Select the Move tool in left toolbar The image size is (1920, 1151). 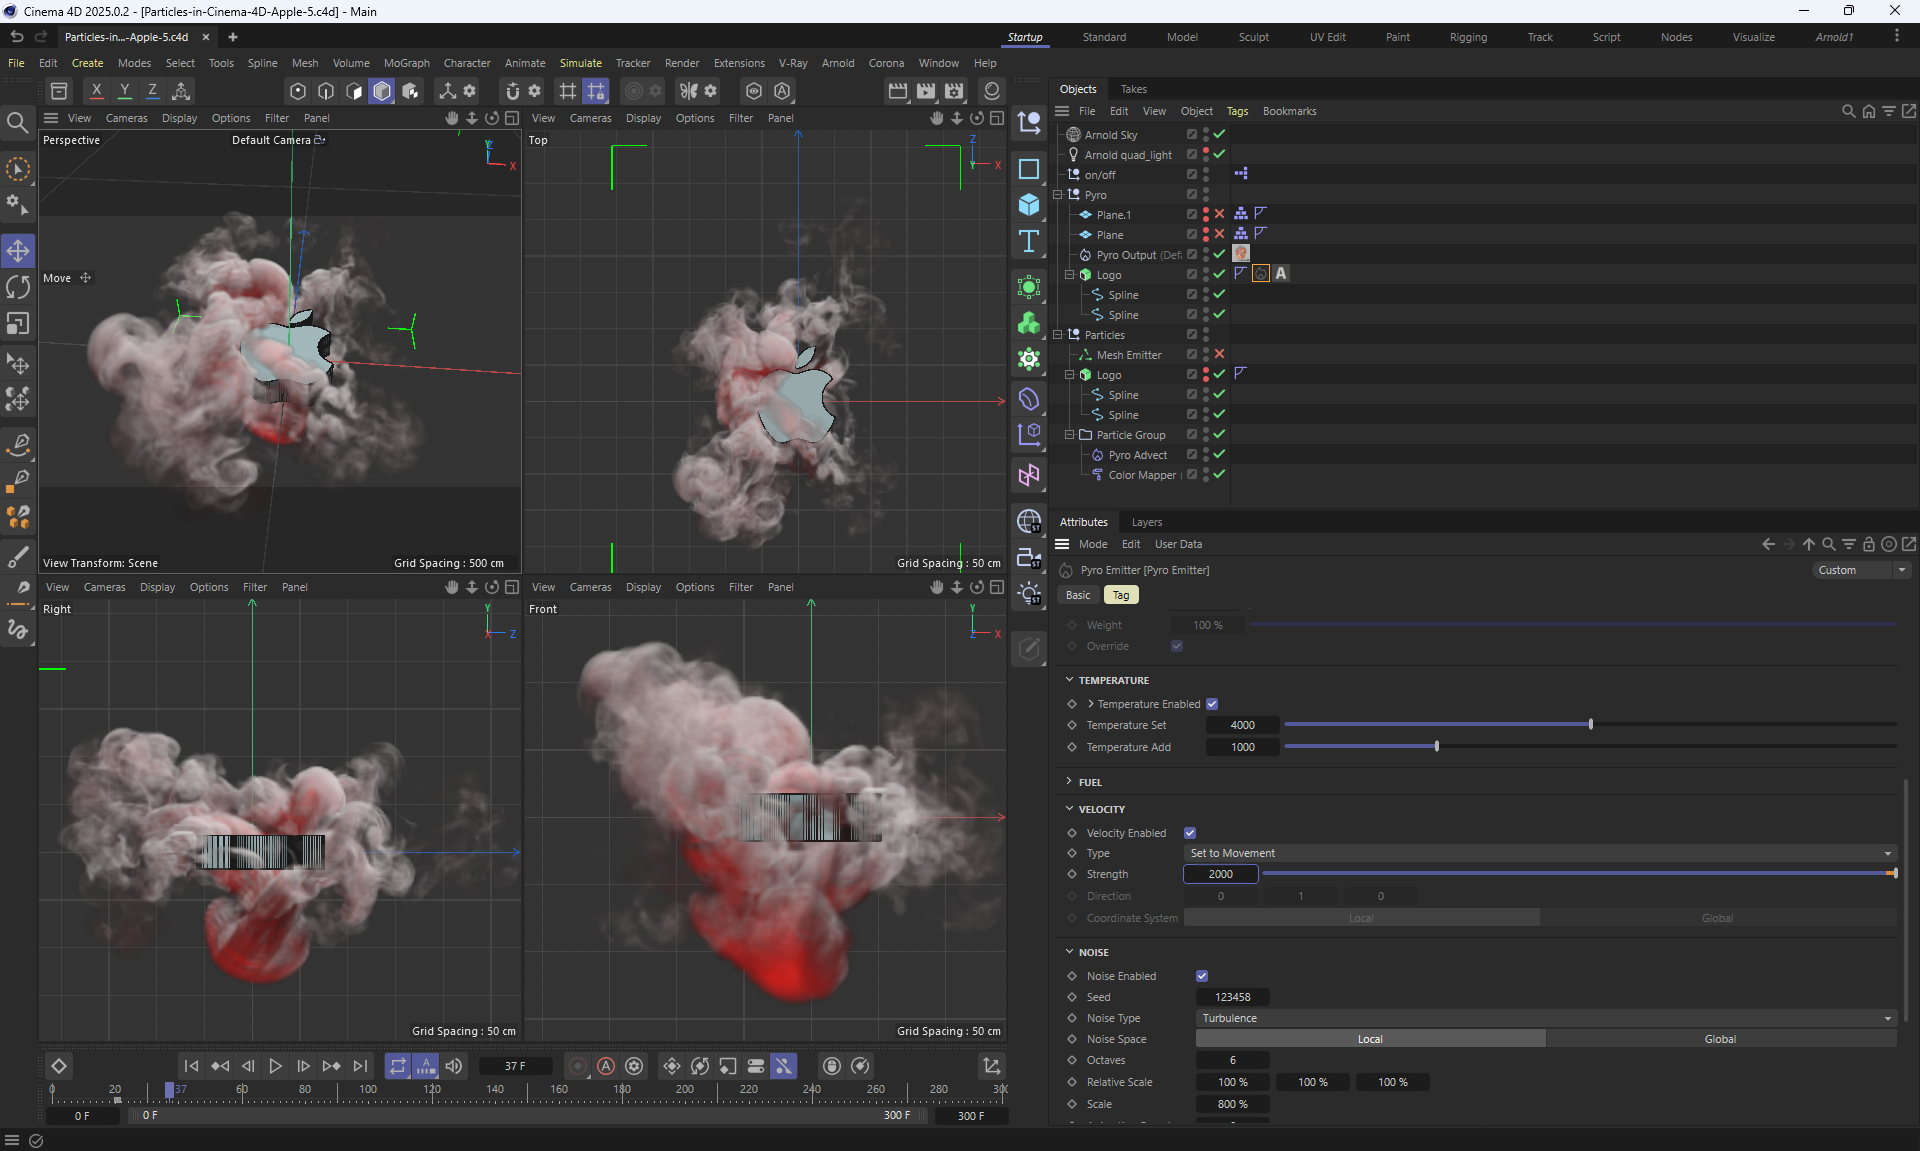point(18,250)
